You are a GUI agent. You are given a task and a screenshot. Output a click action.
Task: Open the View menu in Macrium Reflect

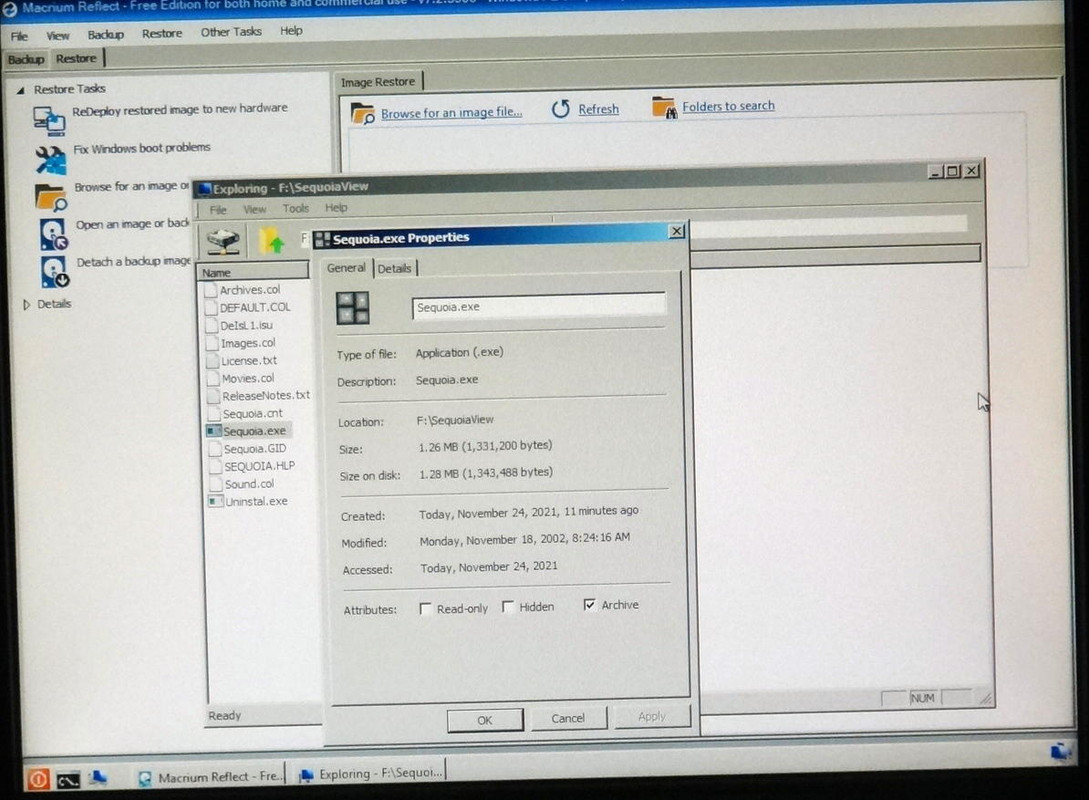(58, 35)
